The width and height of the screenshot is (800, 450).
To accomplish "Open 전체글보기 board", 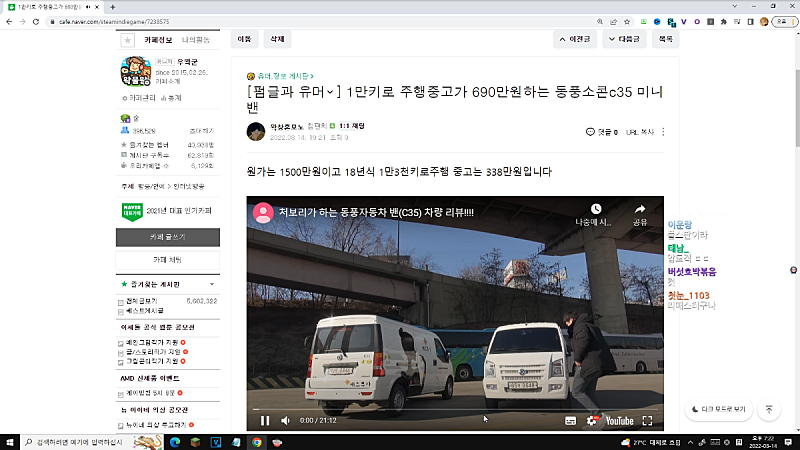I will click(141, 302).
